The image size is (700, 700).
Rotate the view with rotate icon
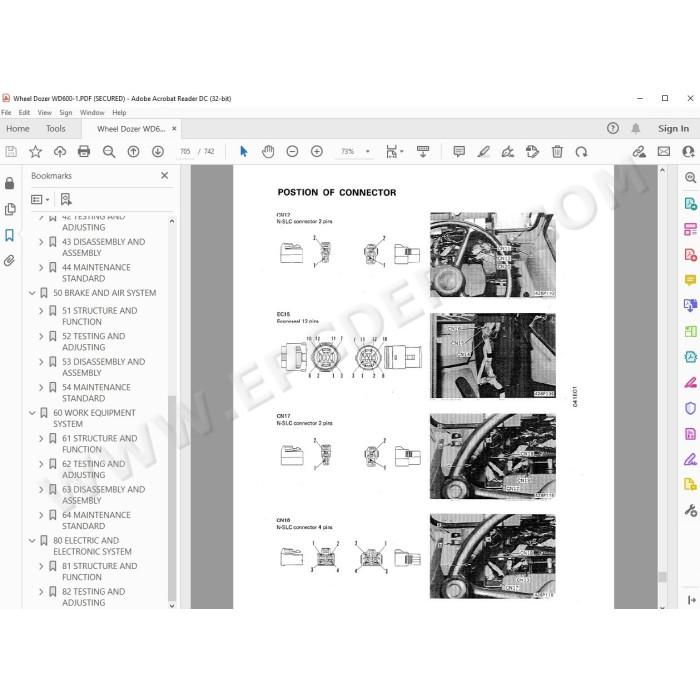pos(581,152)
